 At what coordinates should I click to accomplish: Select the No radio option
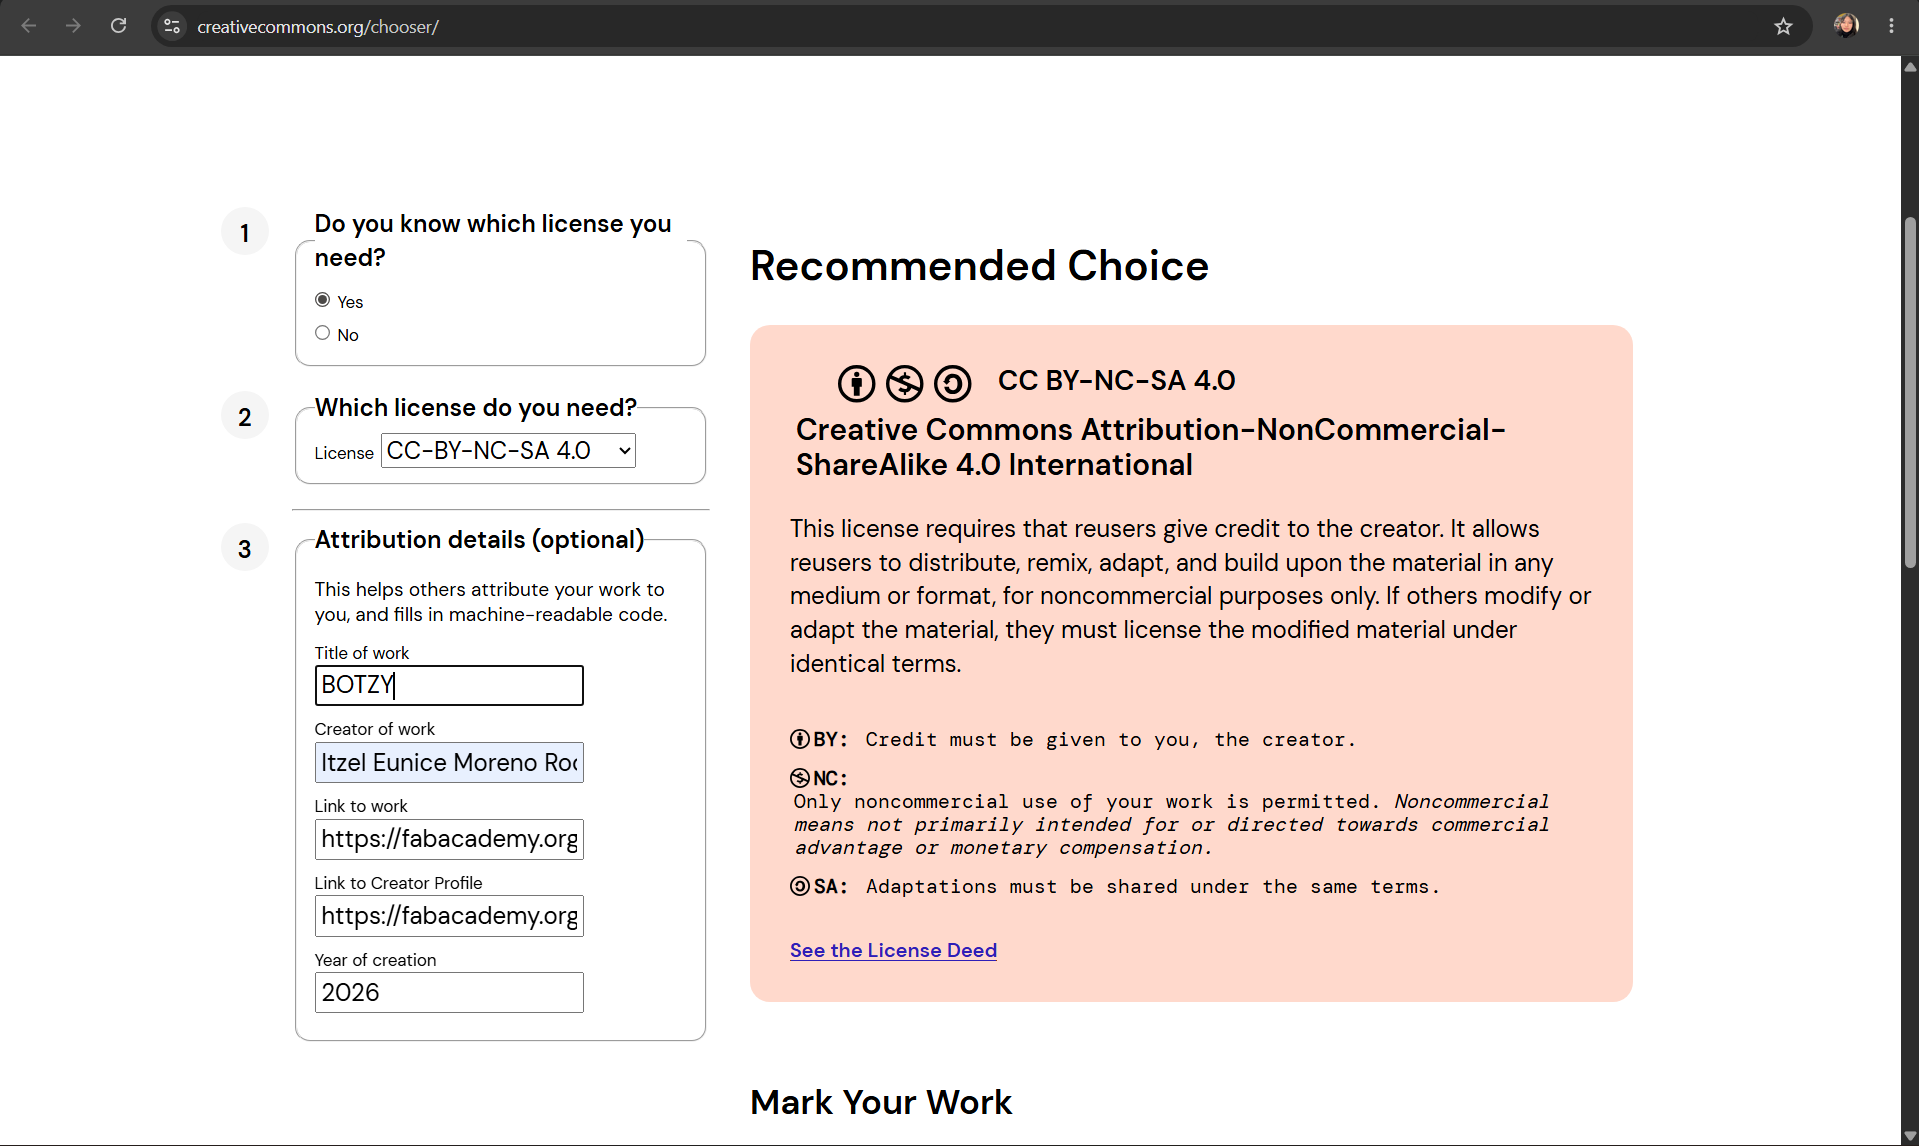[x=322, y=333]
